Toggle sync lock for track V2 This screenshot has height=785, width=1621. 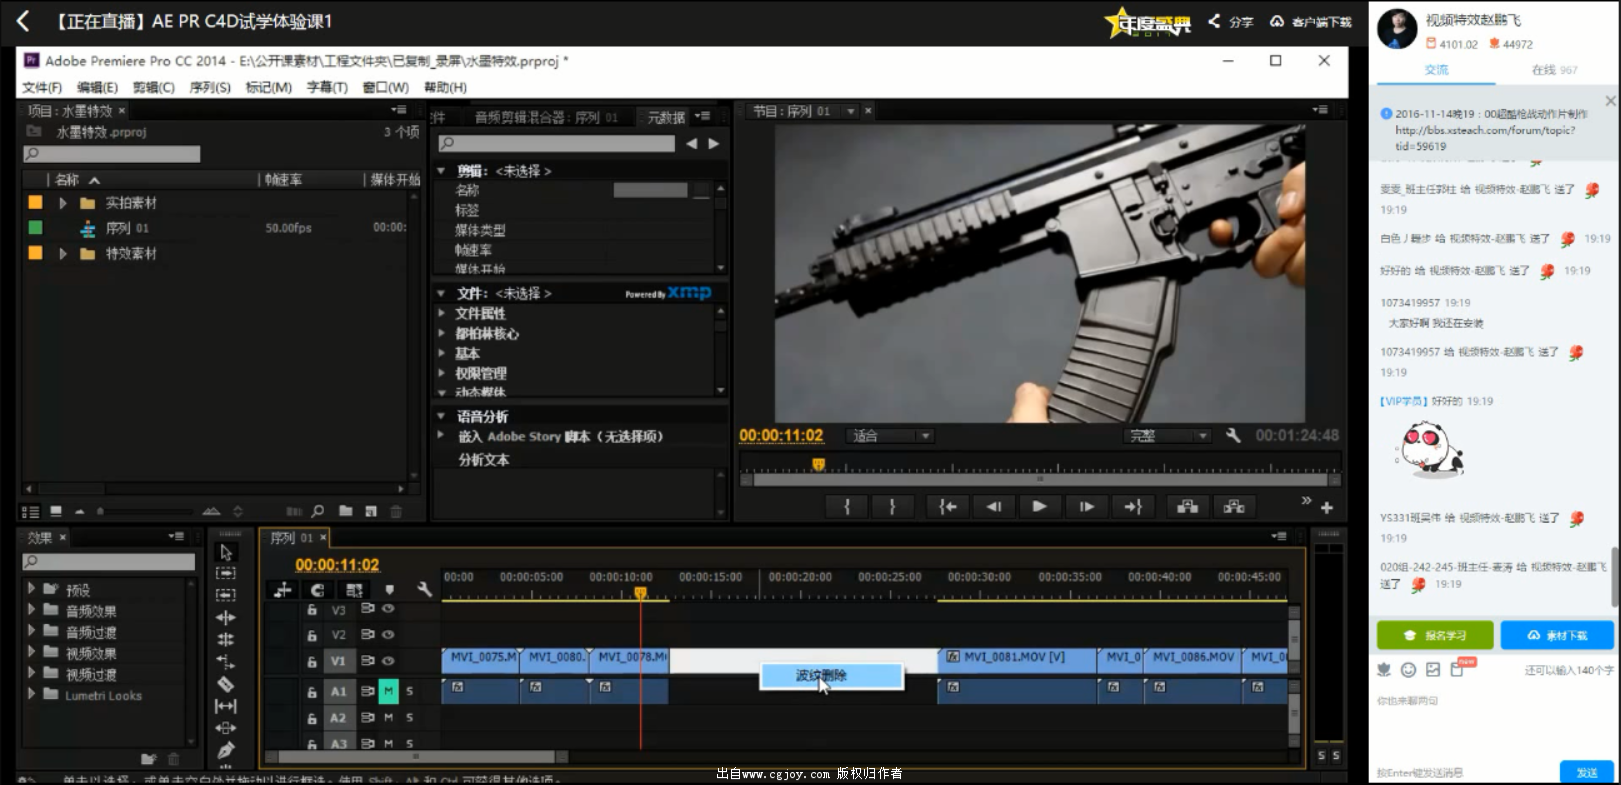(367, 634)
